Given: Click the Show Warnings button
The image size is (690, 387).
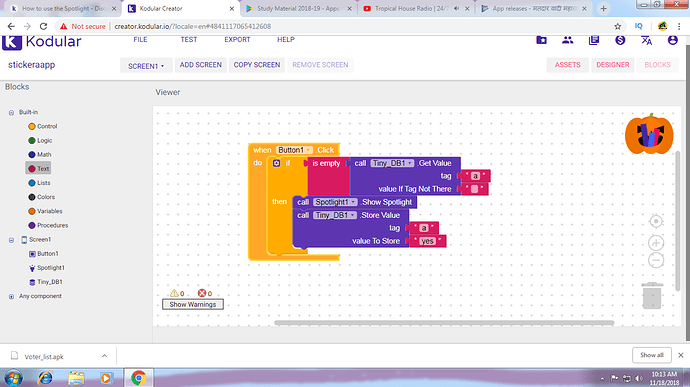Looking at the screenshot, I should click(x=193, y=304).
